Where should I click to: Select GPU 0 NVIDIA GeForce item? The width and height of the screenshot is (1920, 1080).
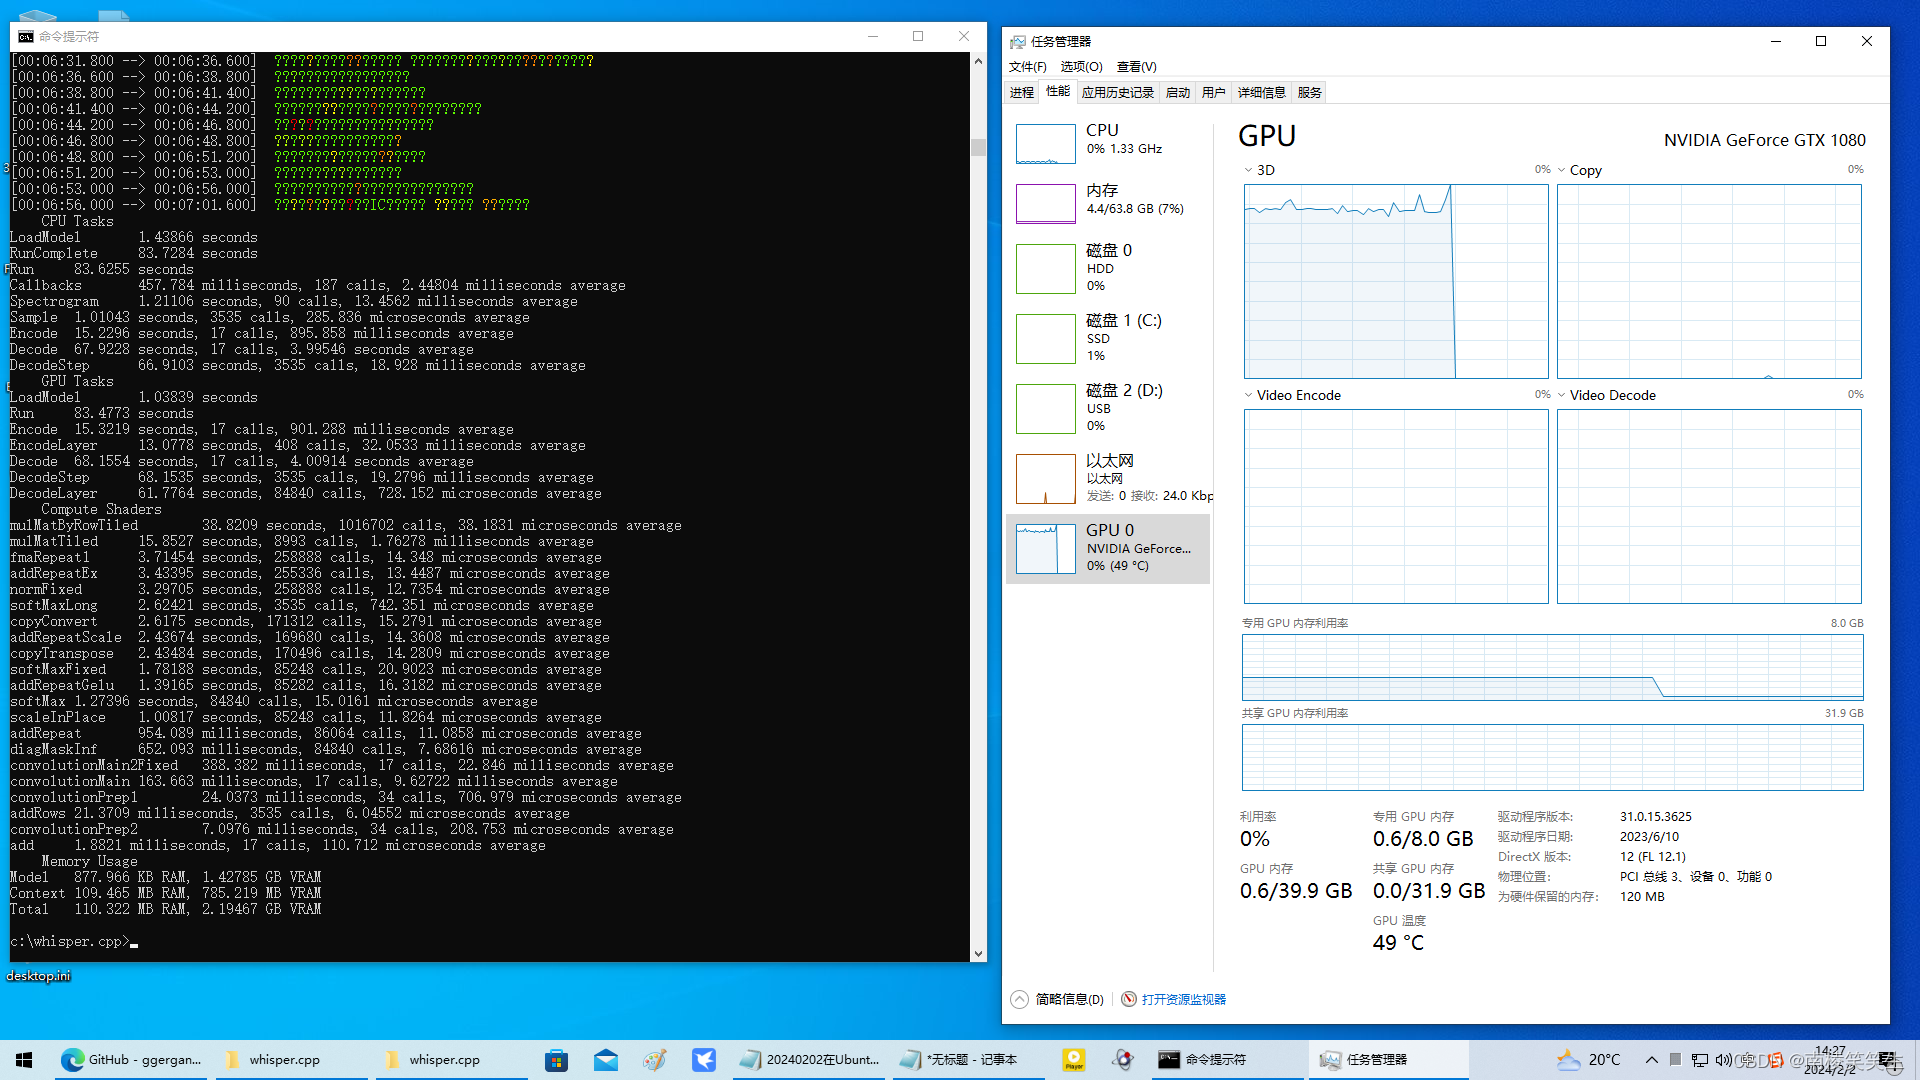1108,548
